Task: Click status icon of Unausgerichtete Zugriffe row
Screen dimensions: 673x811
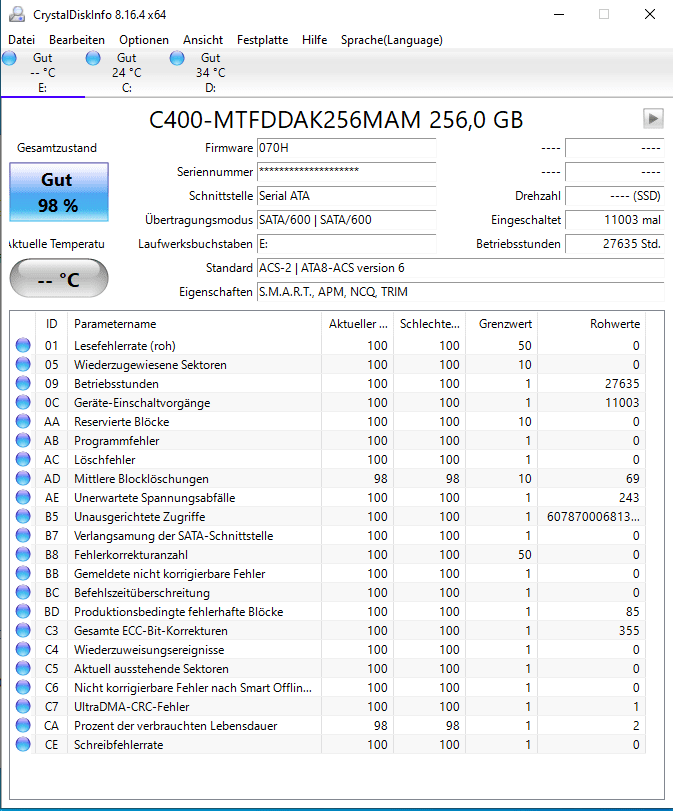Action: 23,516
